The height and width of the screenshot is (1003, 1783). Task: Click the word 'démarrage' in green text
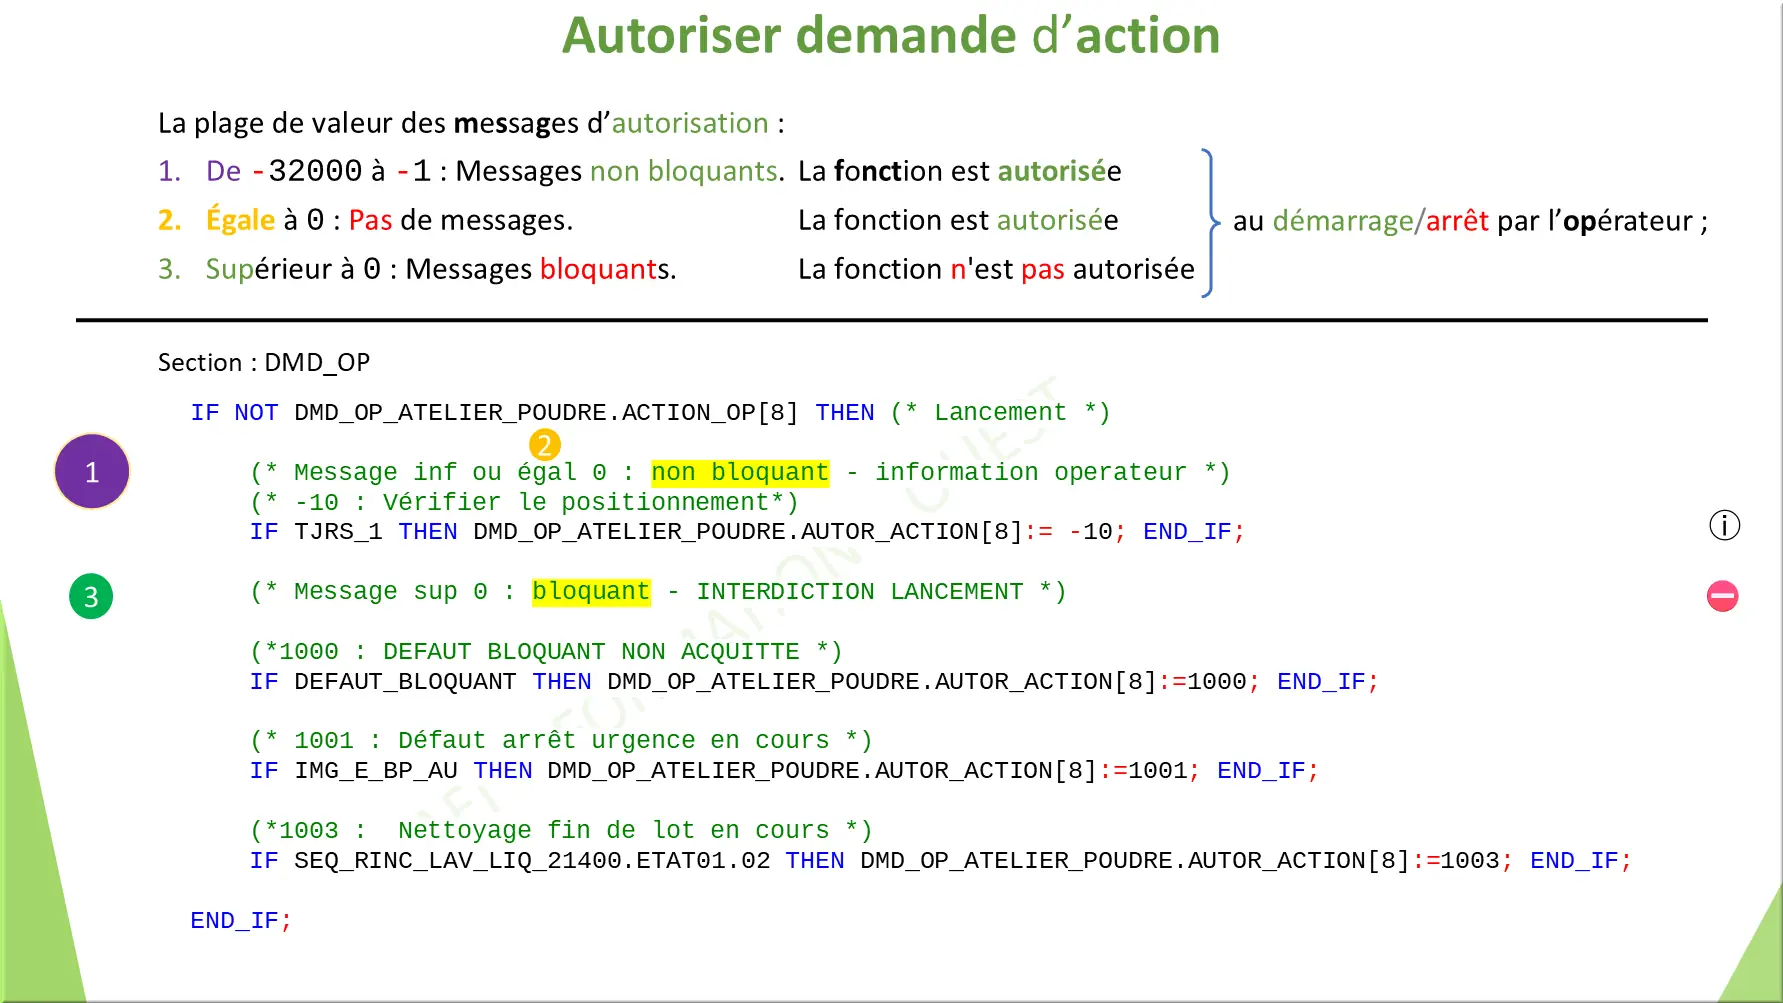[1340, 220]
